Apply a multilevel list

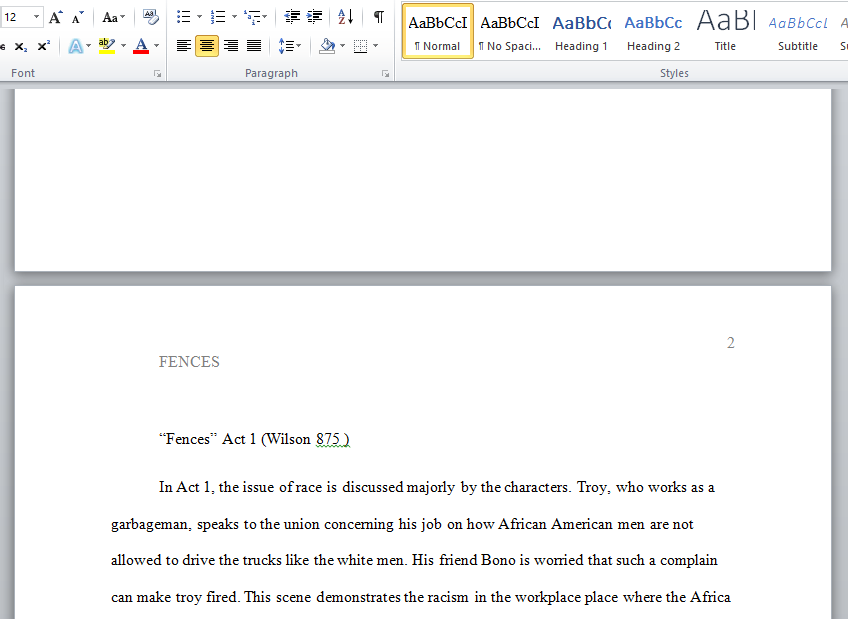pos(251,17)
